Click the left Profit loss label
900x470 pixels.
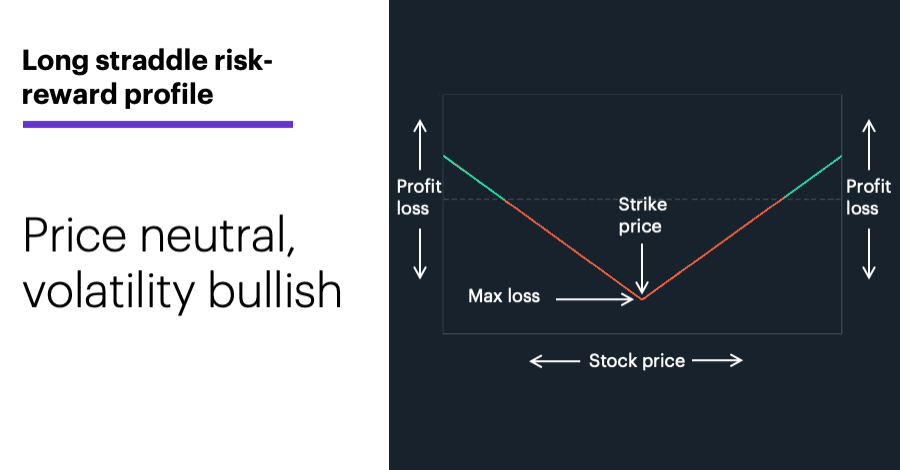click(419, 197)
